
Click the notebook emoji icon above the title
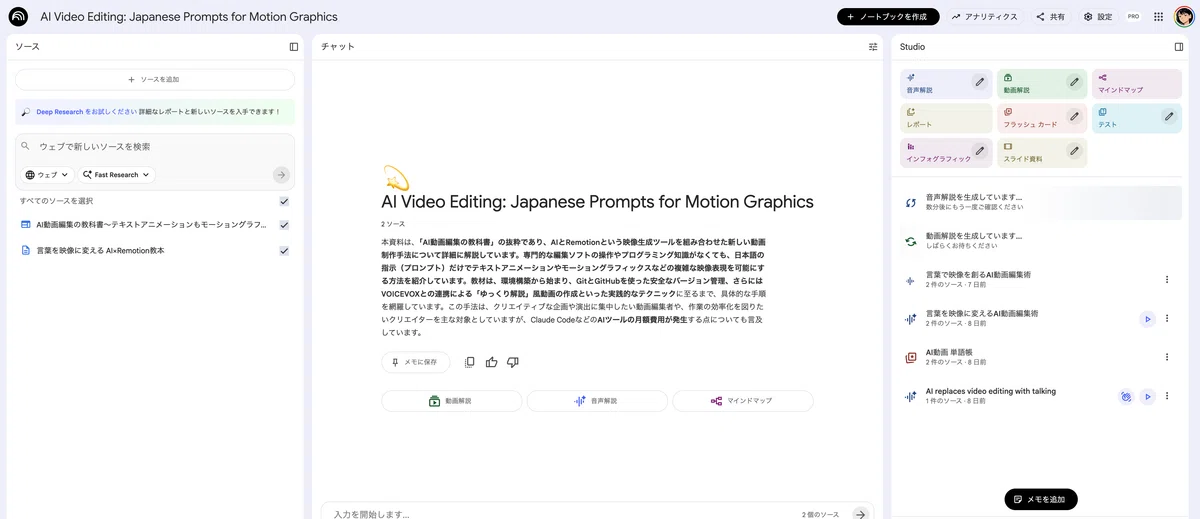pos(396,178)
